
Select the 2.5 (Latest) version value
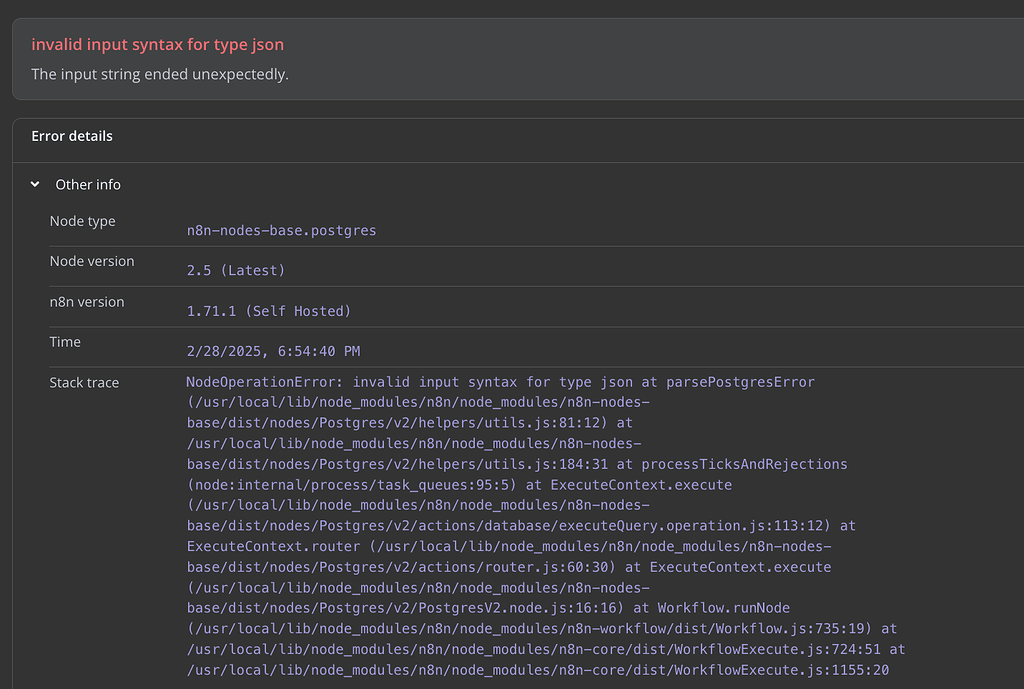[236, 270]
